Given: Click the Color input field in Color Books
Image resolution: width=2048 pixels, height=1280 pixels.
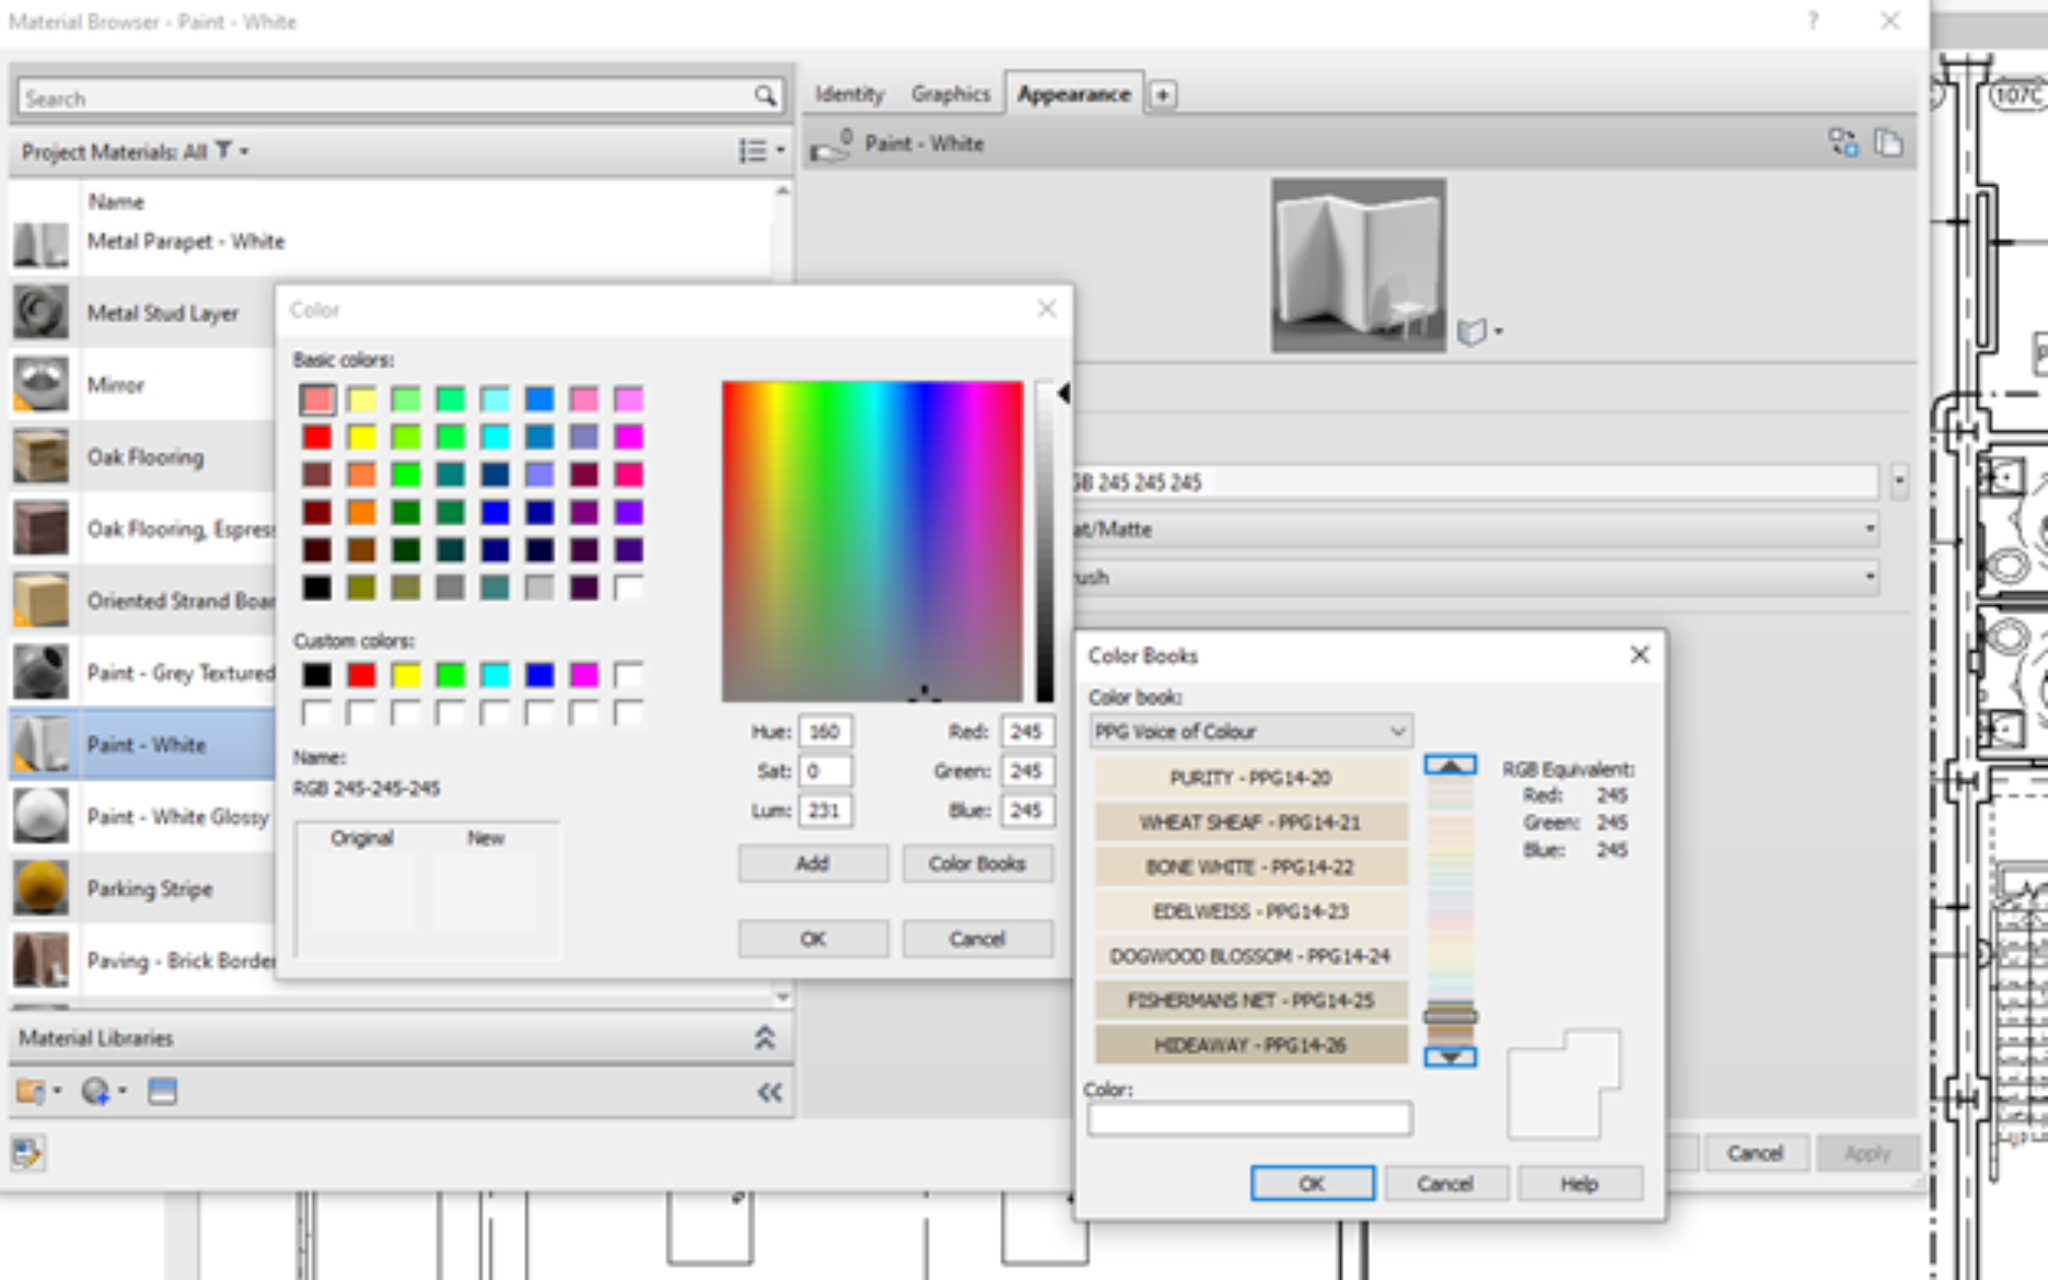Looking at the screenshot, I should point(1250,1117).
